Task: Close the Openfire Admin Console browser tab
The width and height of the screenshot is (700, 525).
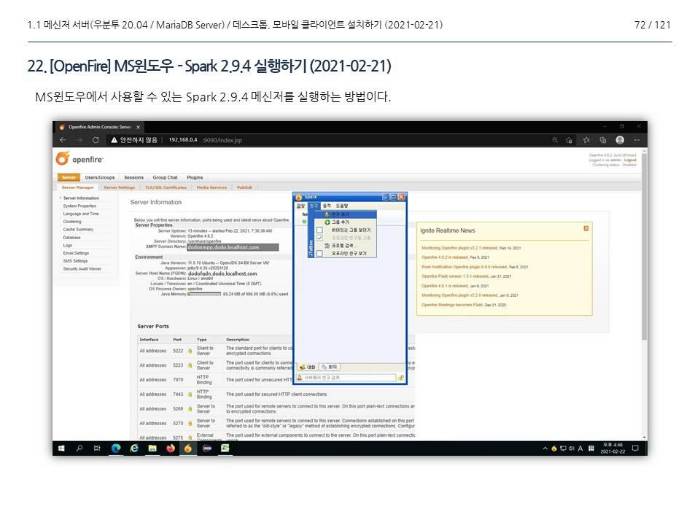Action: coord(138,127)
